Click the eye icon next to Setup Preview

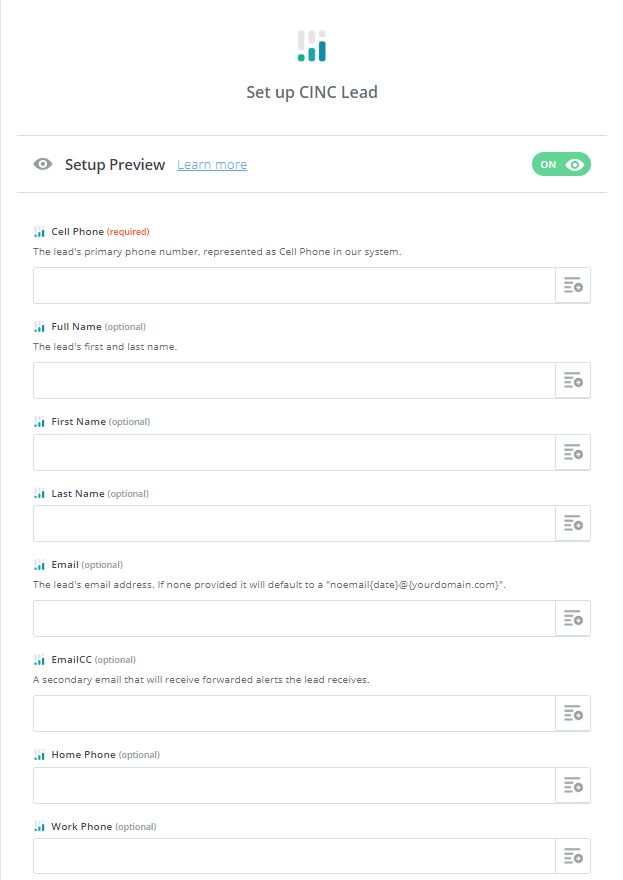click(x=42, y=163)
